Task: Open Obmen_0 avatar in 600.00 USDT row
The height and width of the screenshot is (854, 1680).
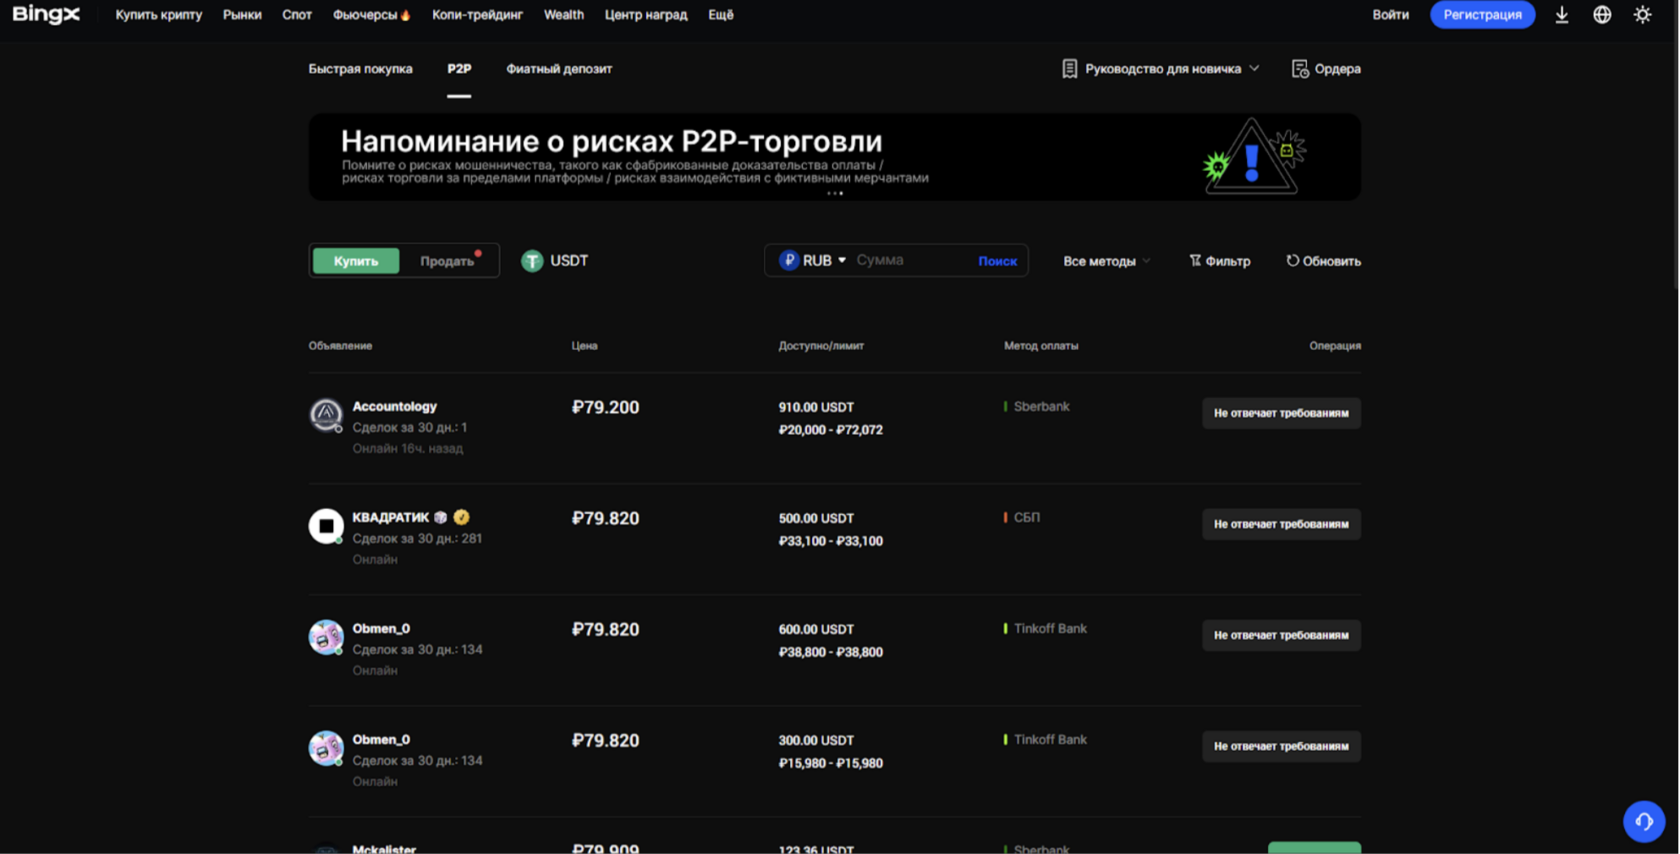Action: [x=326, y=636]
